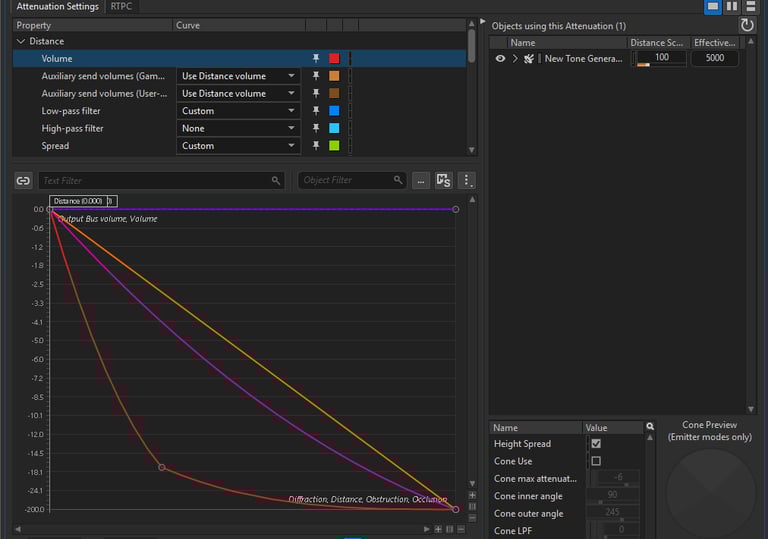Image resolution: width=768 pixels, height=539 pixels.
Task: Open the Spread curve type dropdown
Action: tap(238, 146)
